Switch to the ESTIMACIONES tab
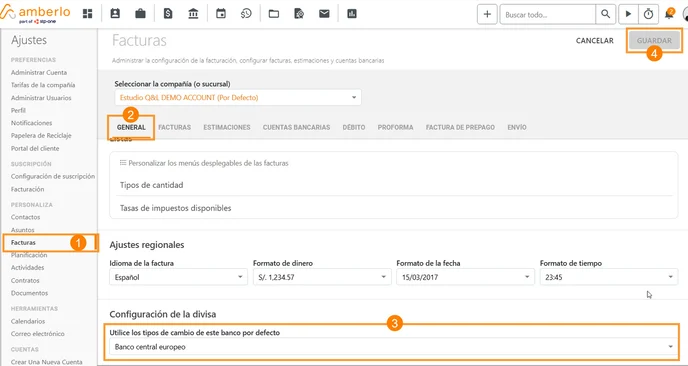Screen dimensions: 688x366 pos(227,127)
